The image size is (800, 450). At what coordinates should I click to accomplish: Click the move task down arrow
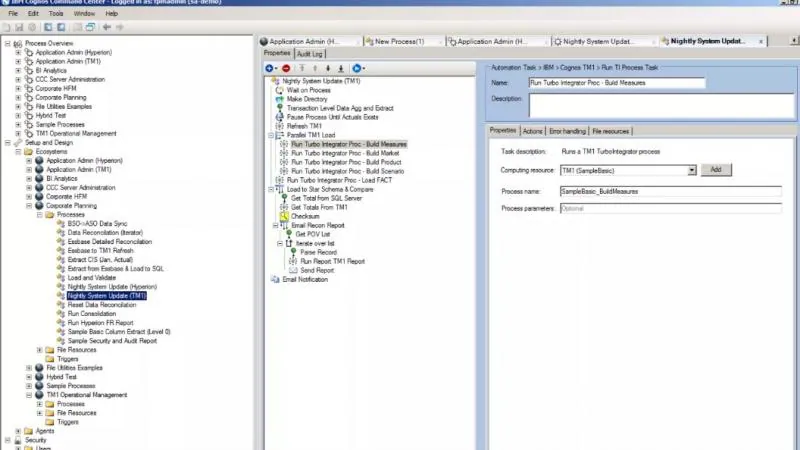(328, 68)
